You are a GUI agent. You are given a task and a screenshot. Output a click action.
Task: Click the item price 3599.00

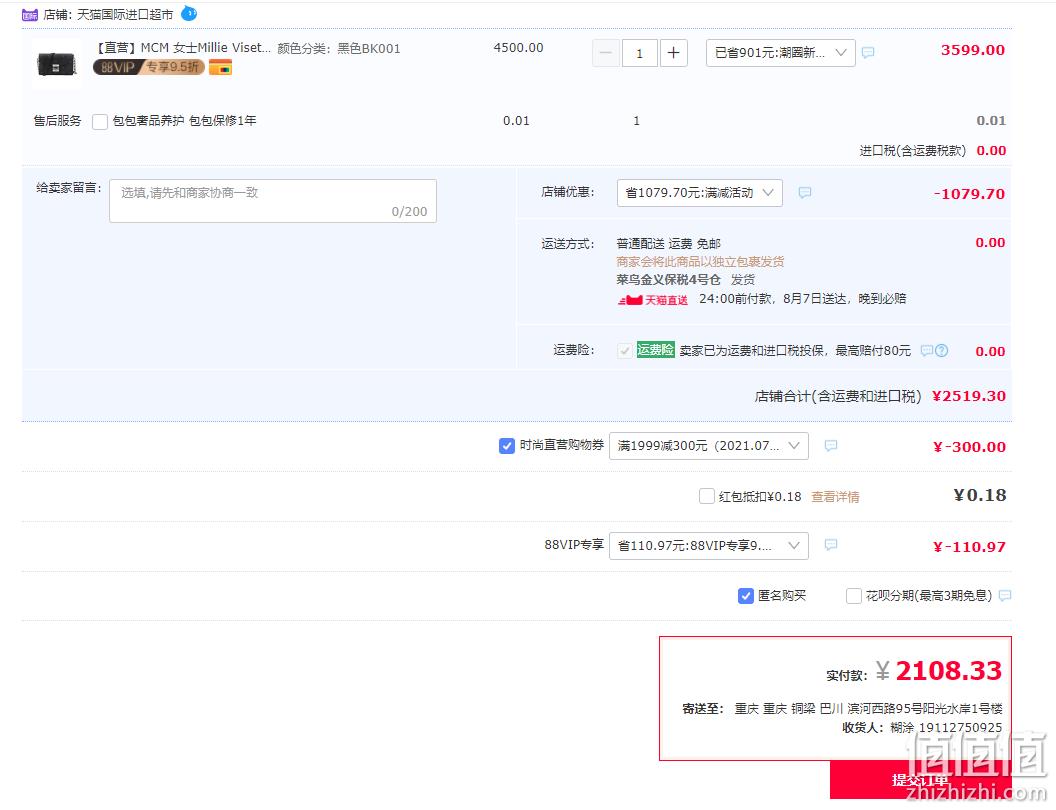972,50
